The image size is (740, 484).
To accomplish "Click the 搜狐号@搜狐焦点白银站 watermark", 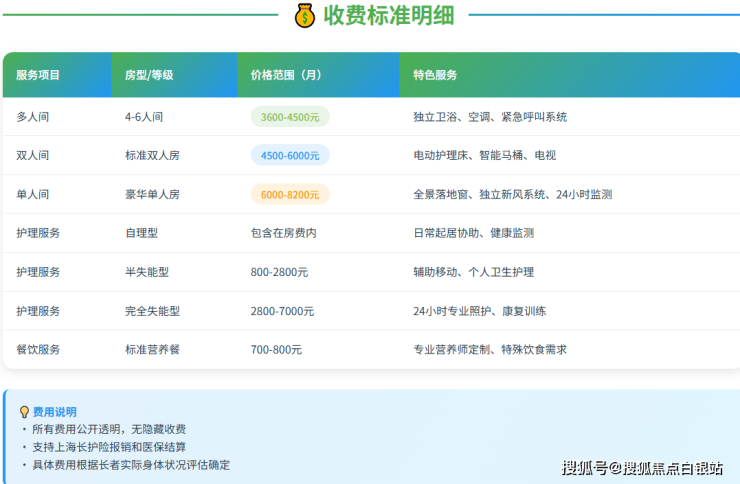I will pyautogui.click(x=642, y=467).
